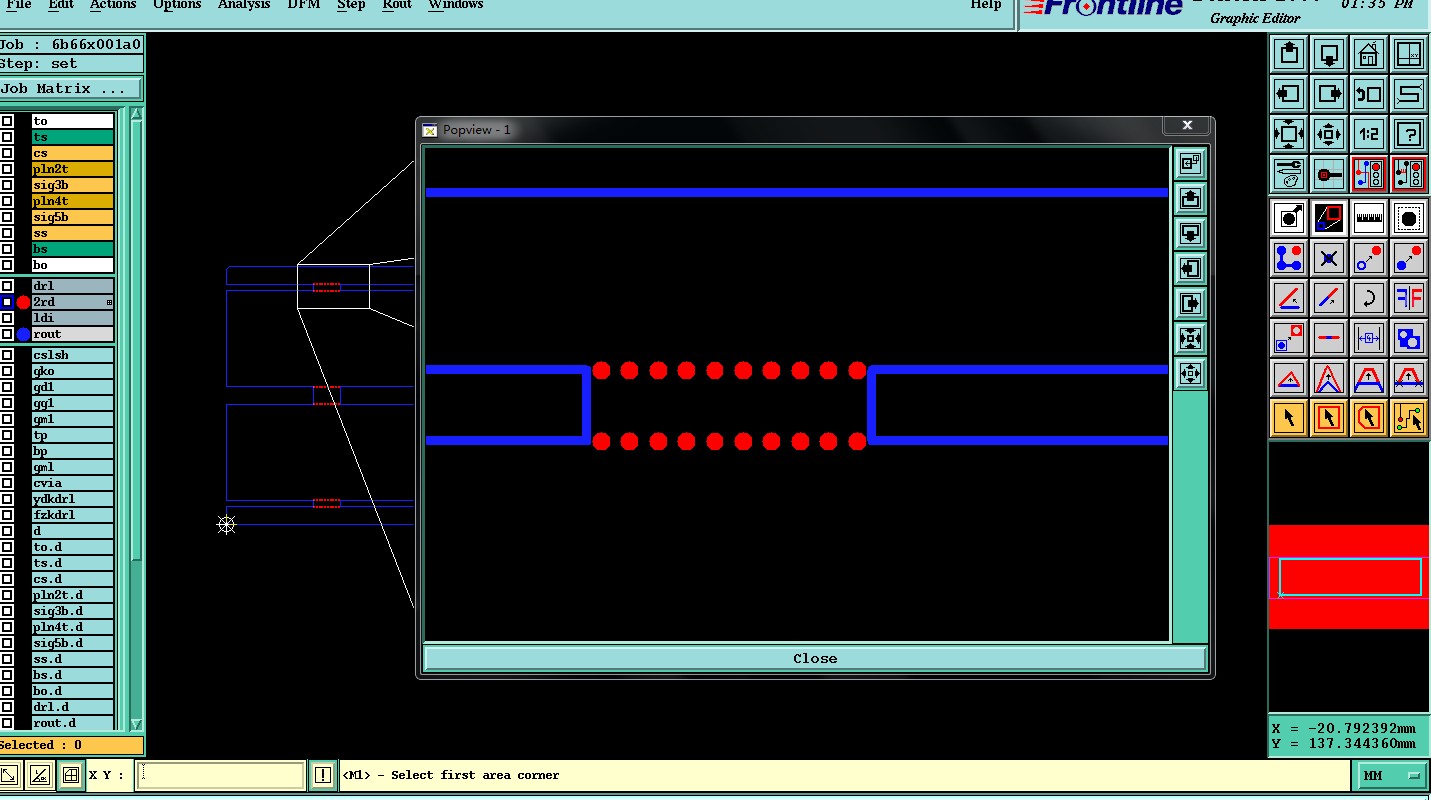The height and width of the screenshot is (800, 1431).
Task: Click the home view icon
Action: [1368, 54]
